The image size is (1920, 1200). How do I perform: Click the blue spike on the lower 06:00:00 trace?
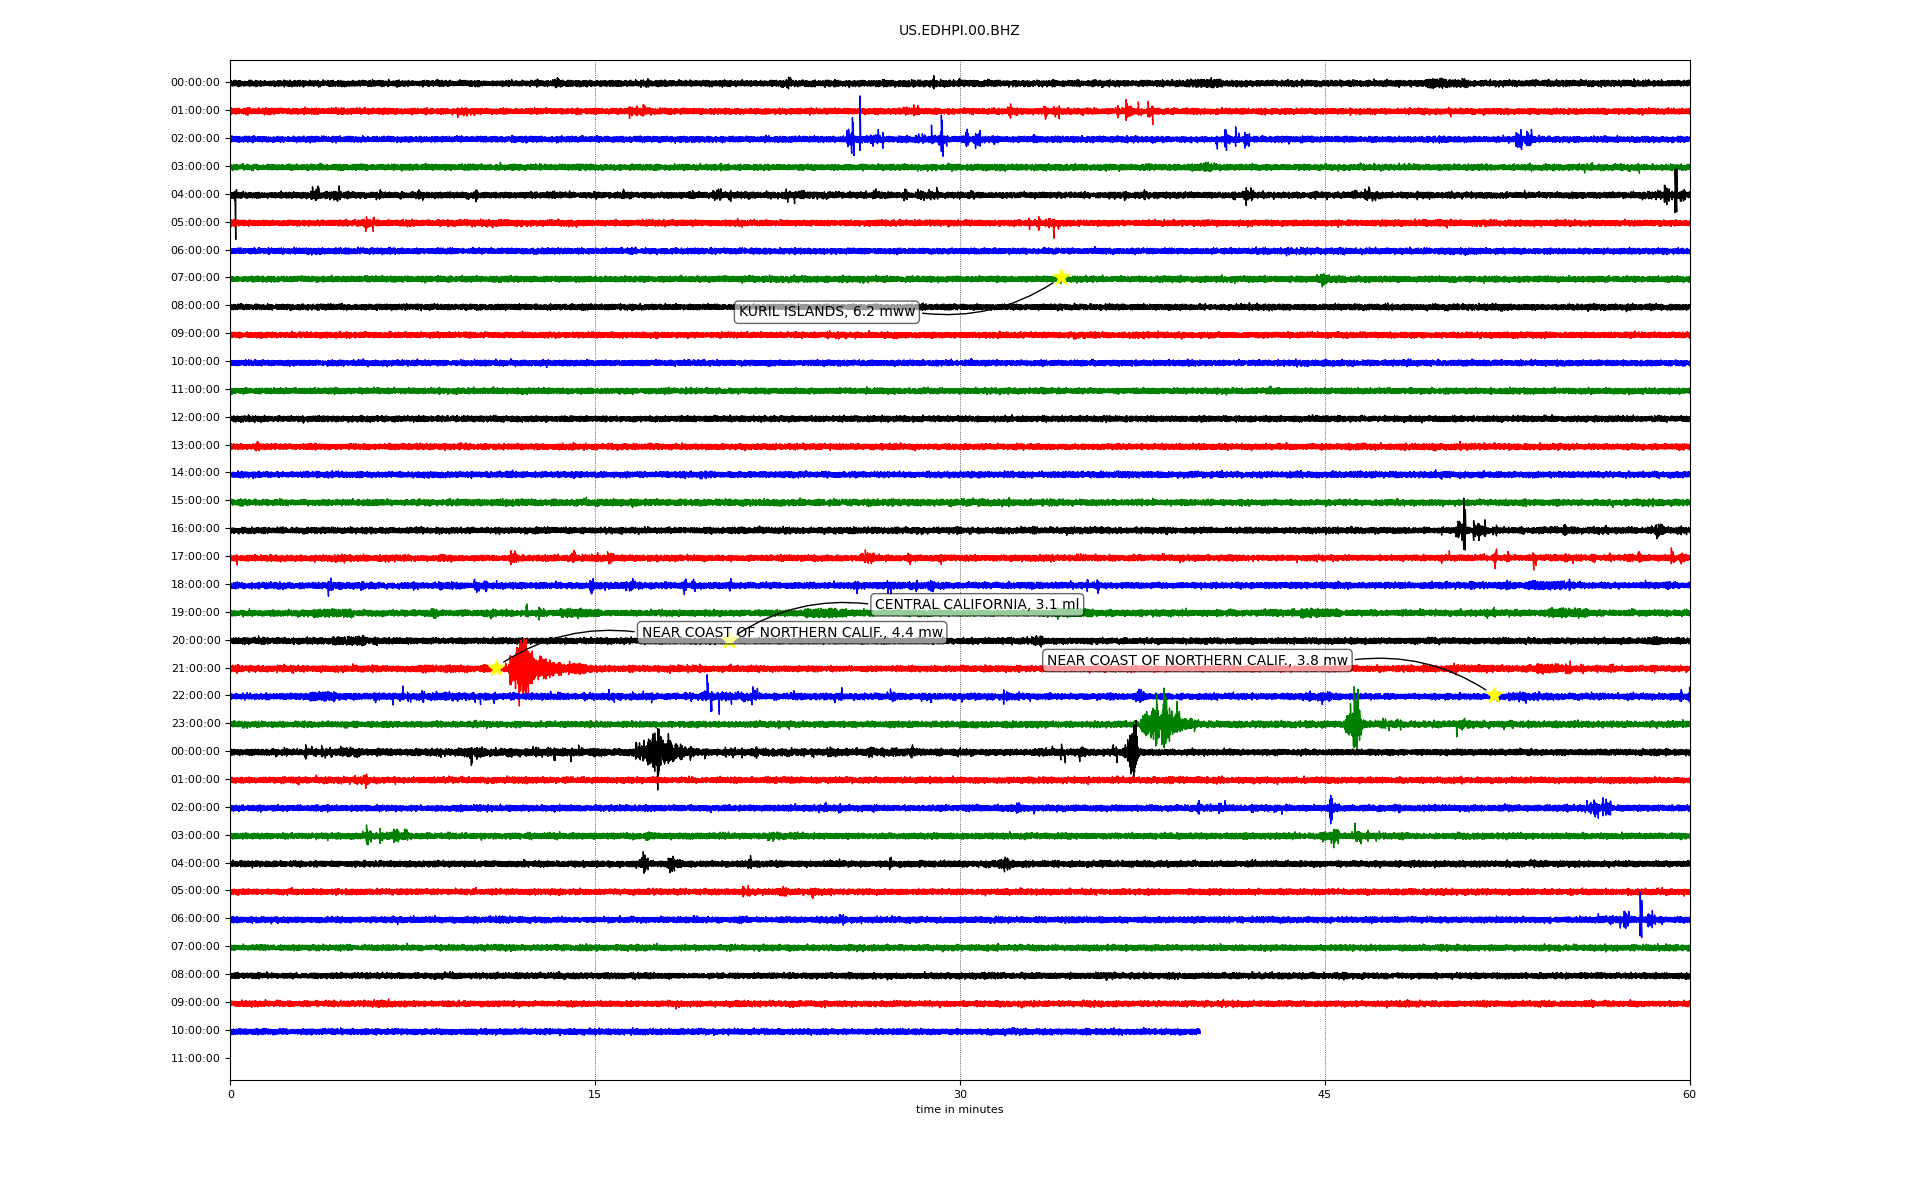click(x=1640, y=916)
